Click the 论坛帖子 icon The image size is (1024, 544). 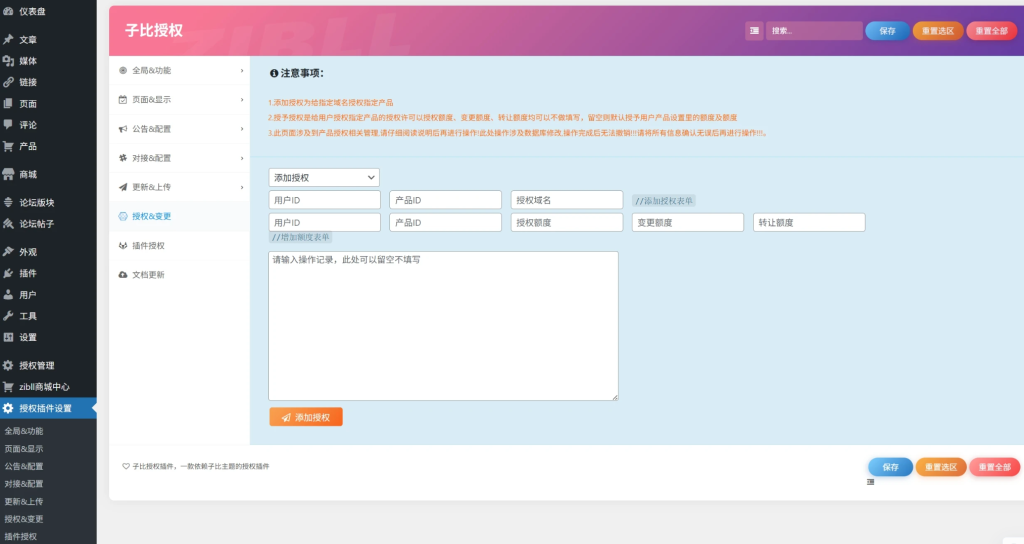click(x=8, y=223)
